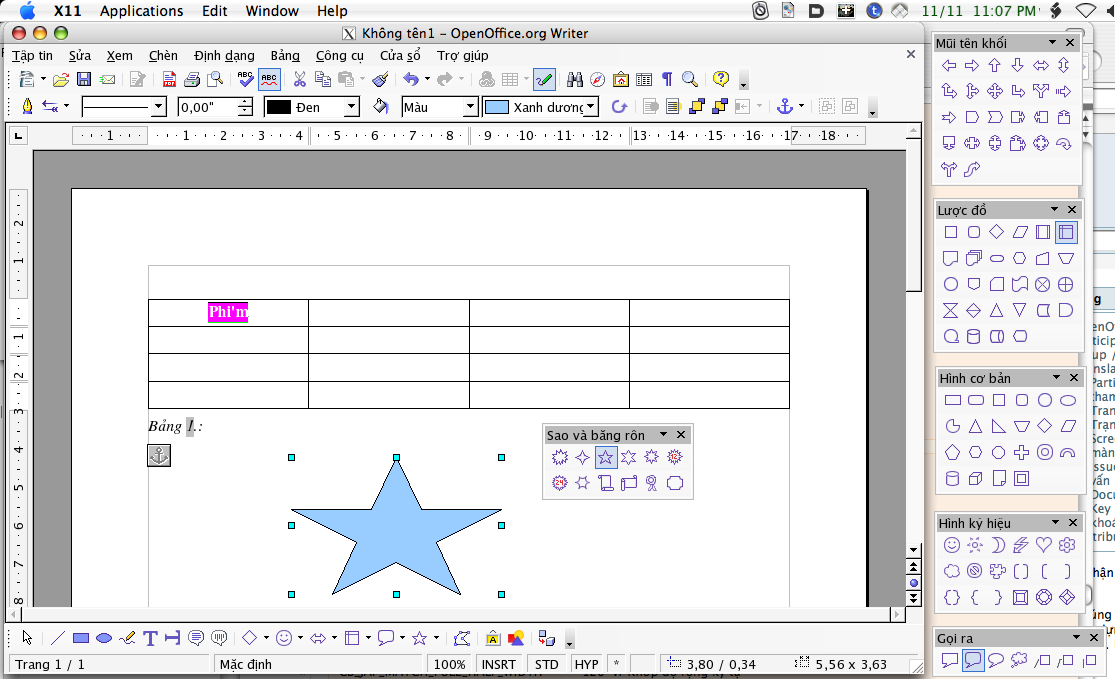Open the Màu fill style dropdown
The width and height of the screenshot is (1115, 679).
[x=470, y=107]
